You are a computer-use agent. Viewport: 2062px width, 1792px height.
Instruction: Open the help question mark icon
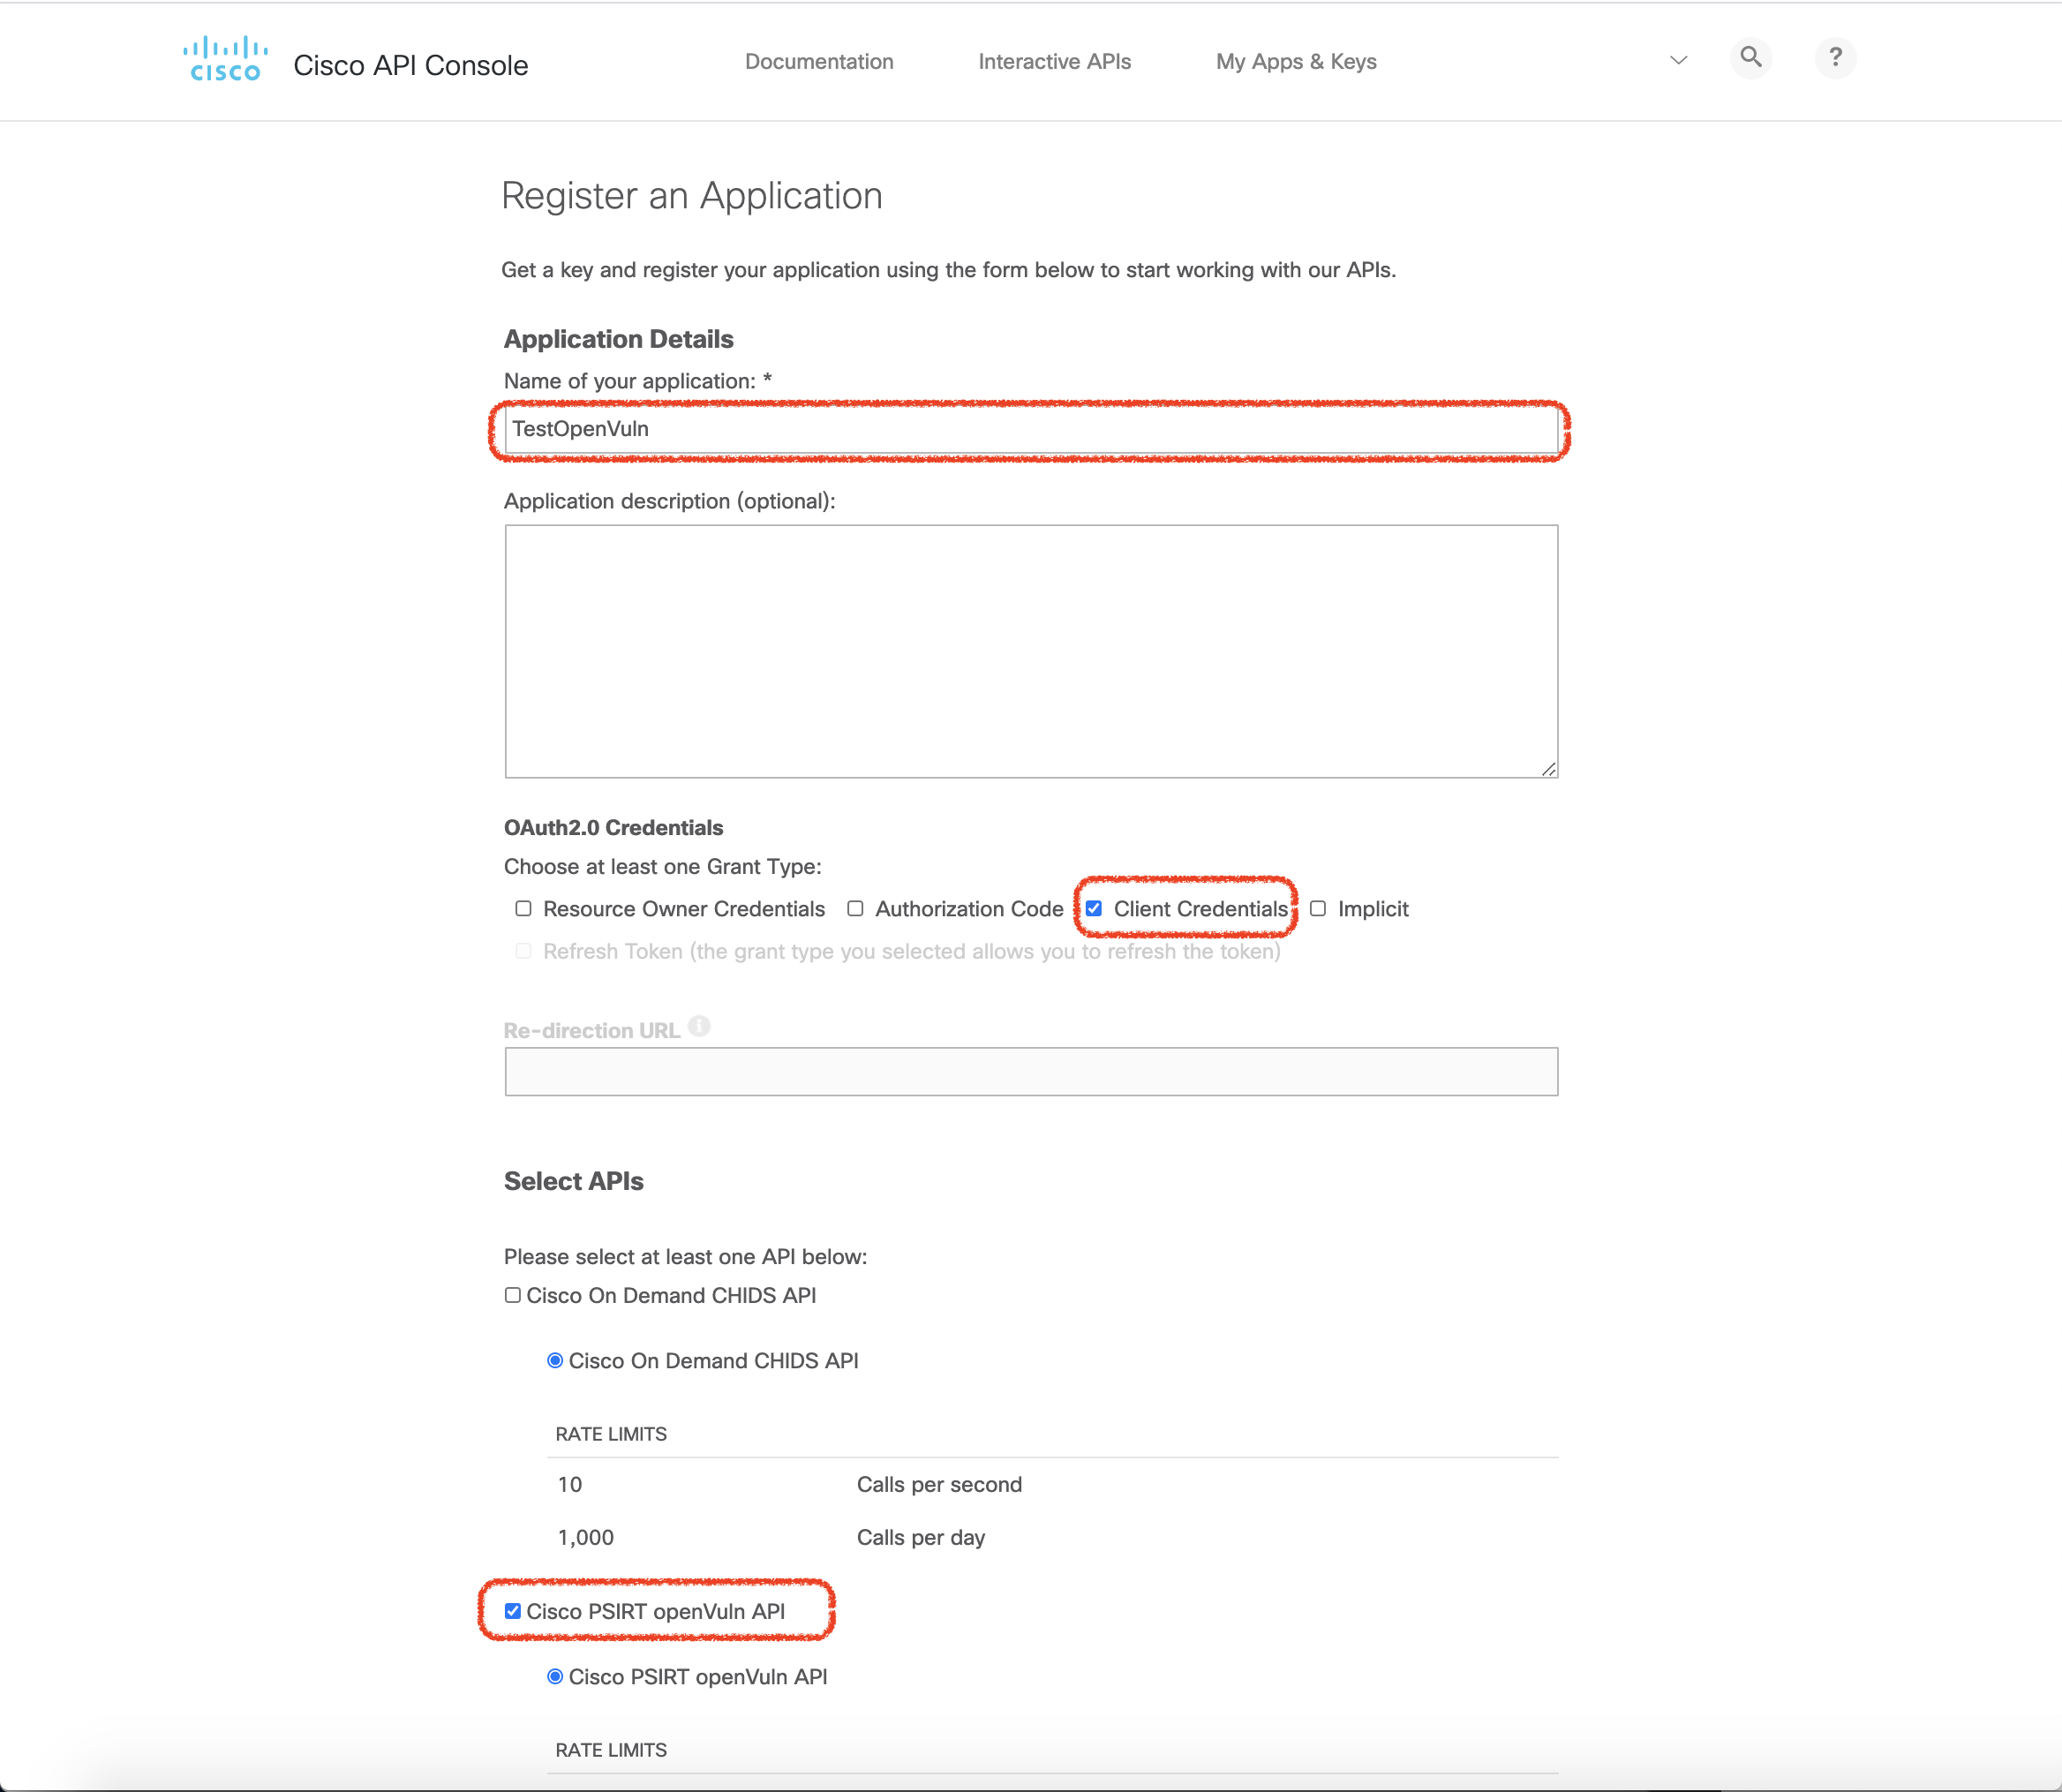coord(1836,58)
